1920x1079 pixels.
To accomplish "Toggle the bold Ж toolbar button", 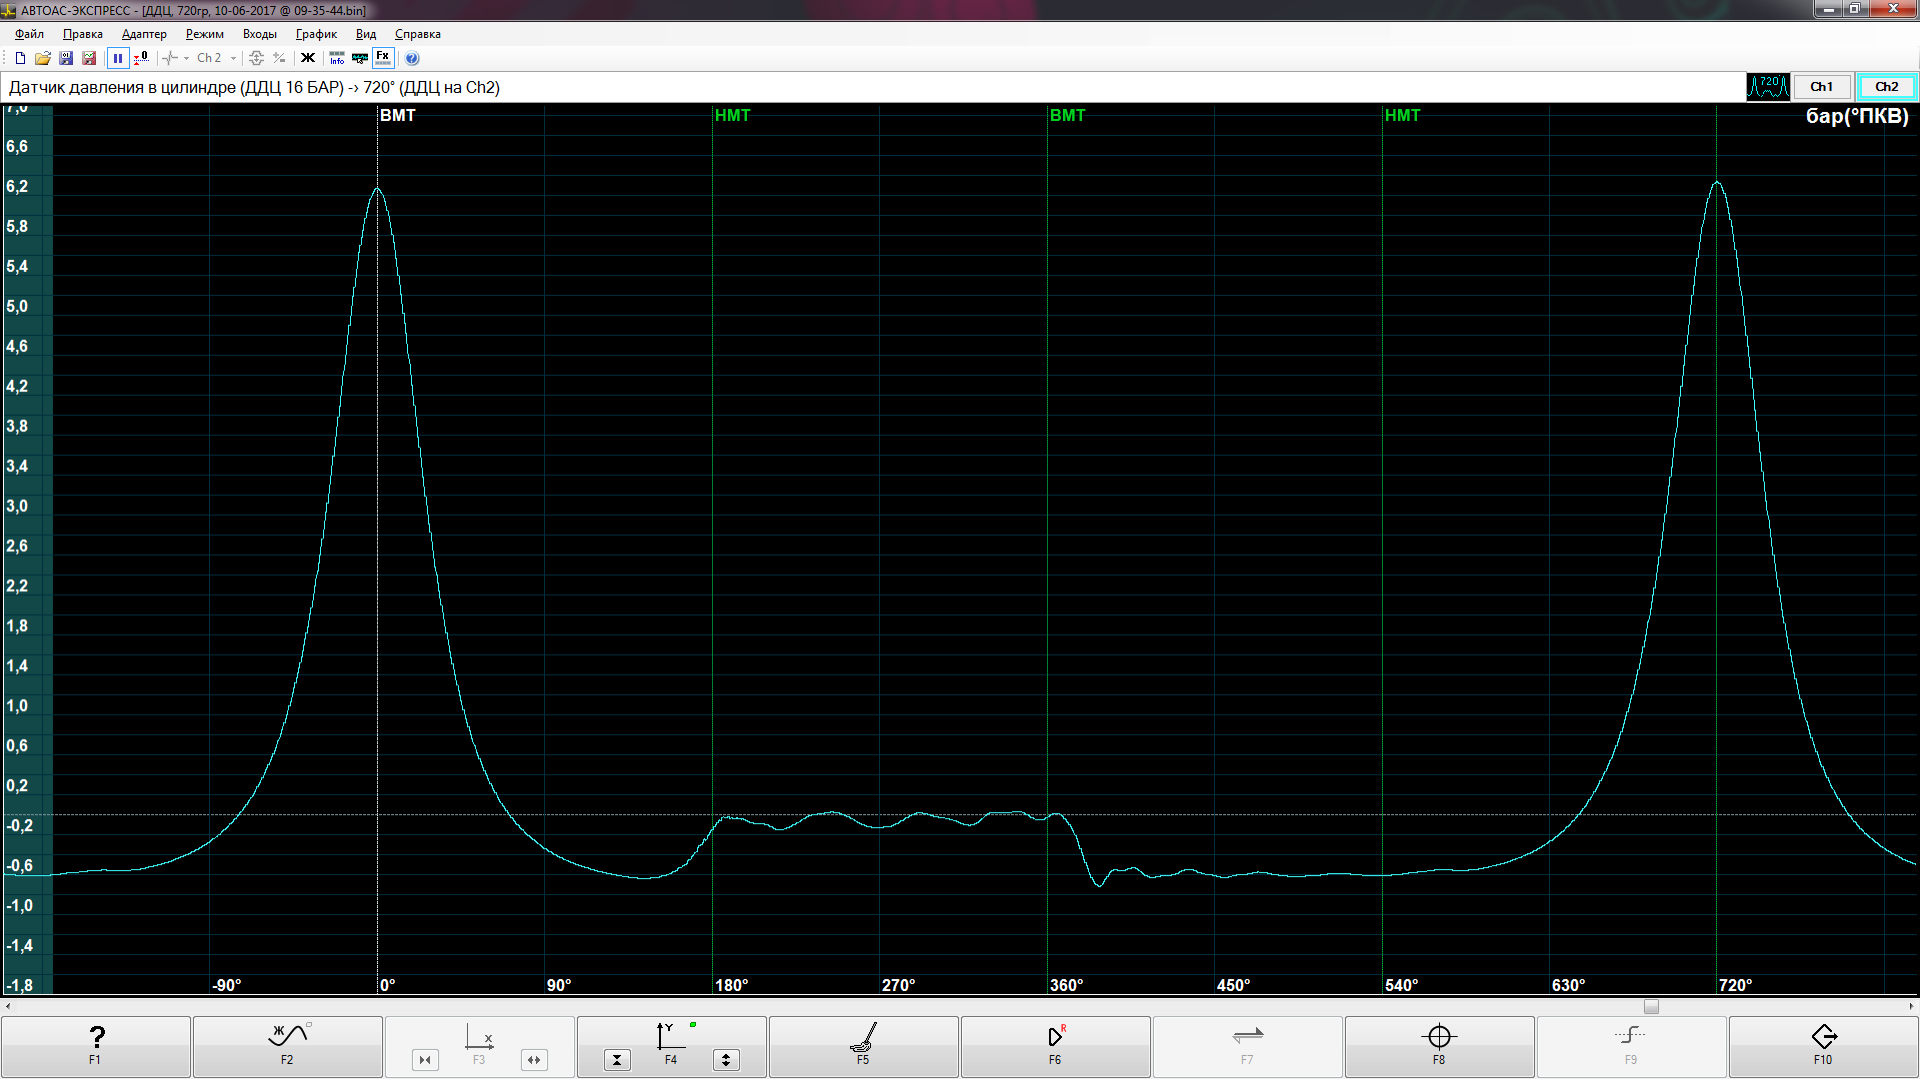I will [x=308, y=58].
